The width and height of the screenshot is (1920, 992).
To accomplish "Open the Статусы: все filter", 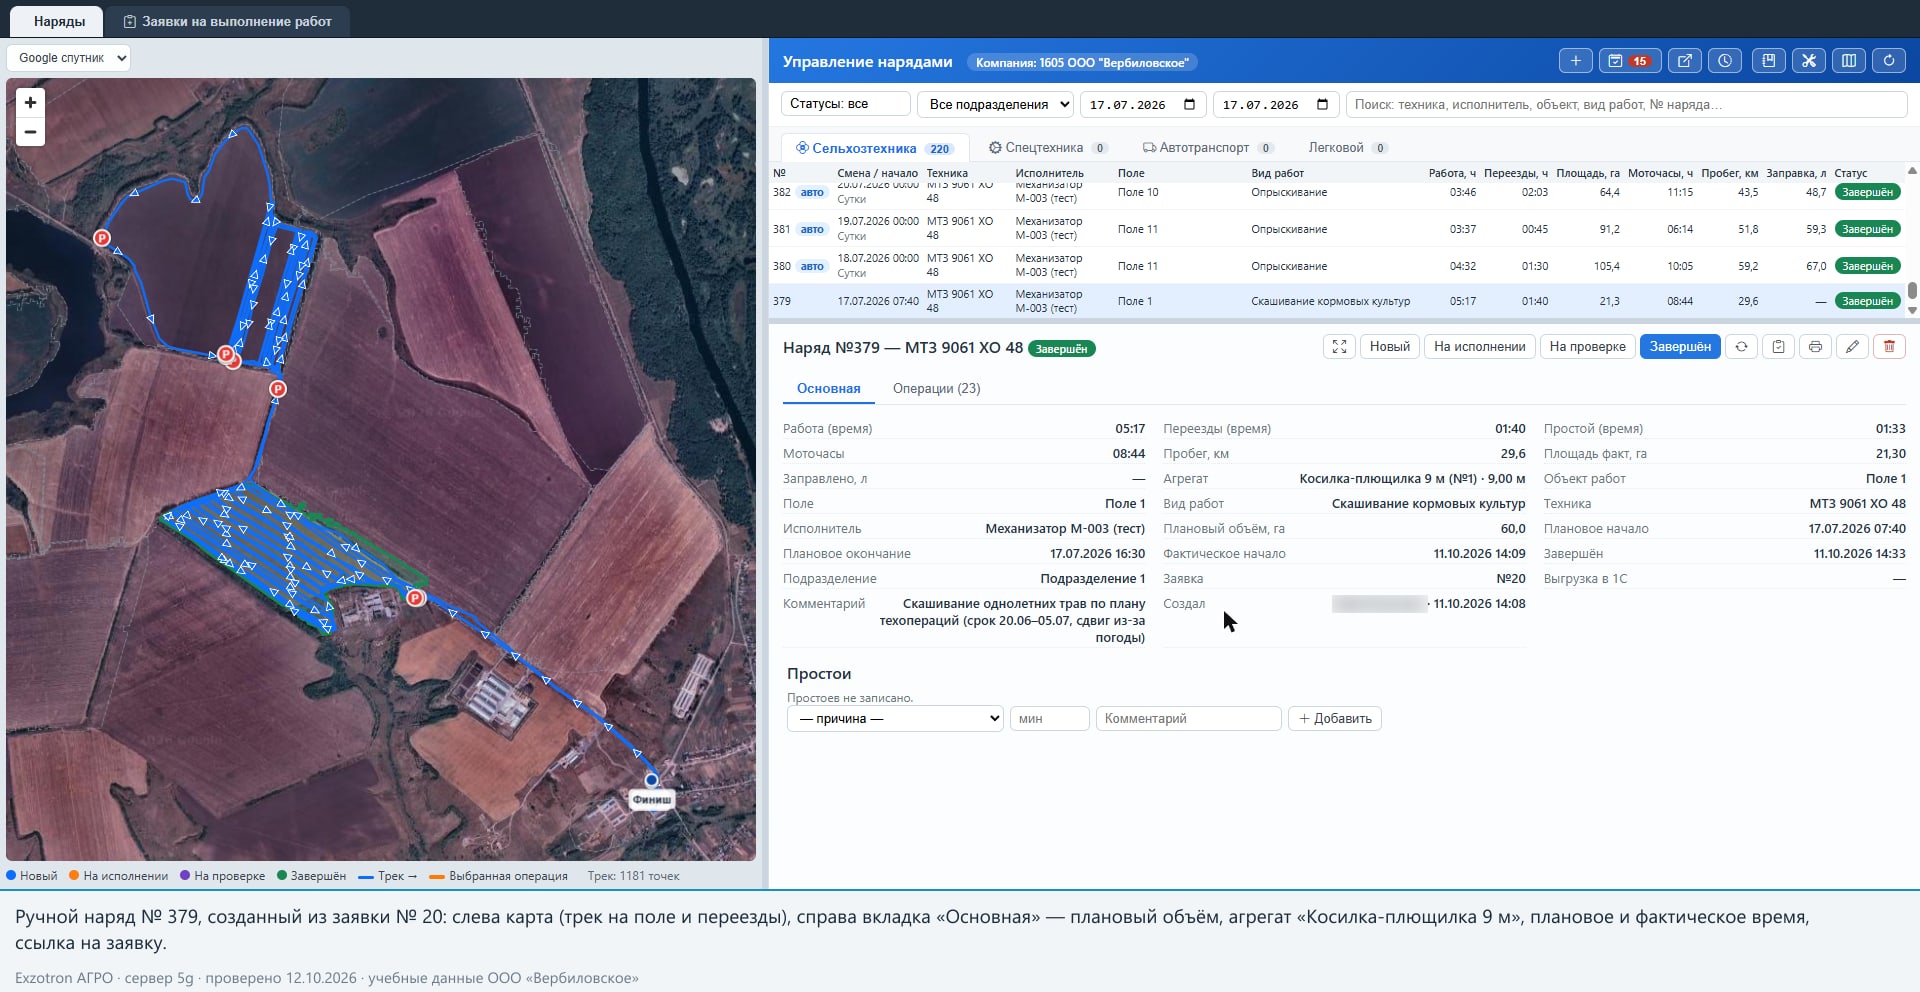I will [x=845, y=104].
